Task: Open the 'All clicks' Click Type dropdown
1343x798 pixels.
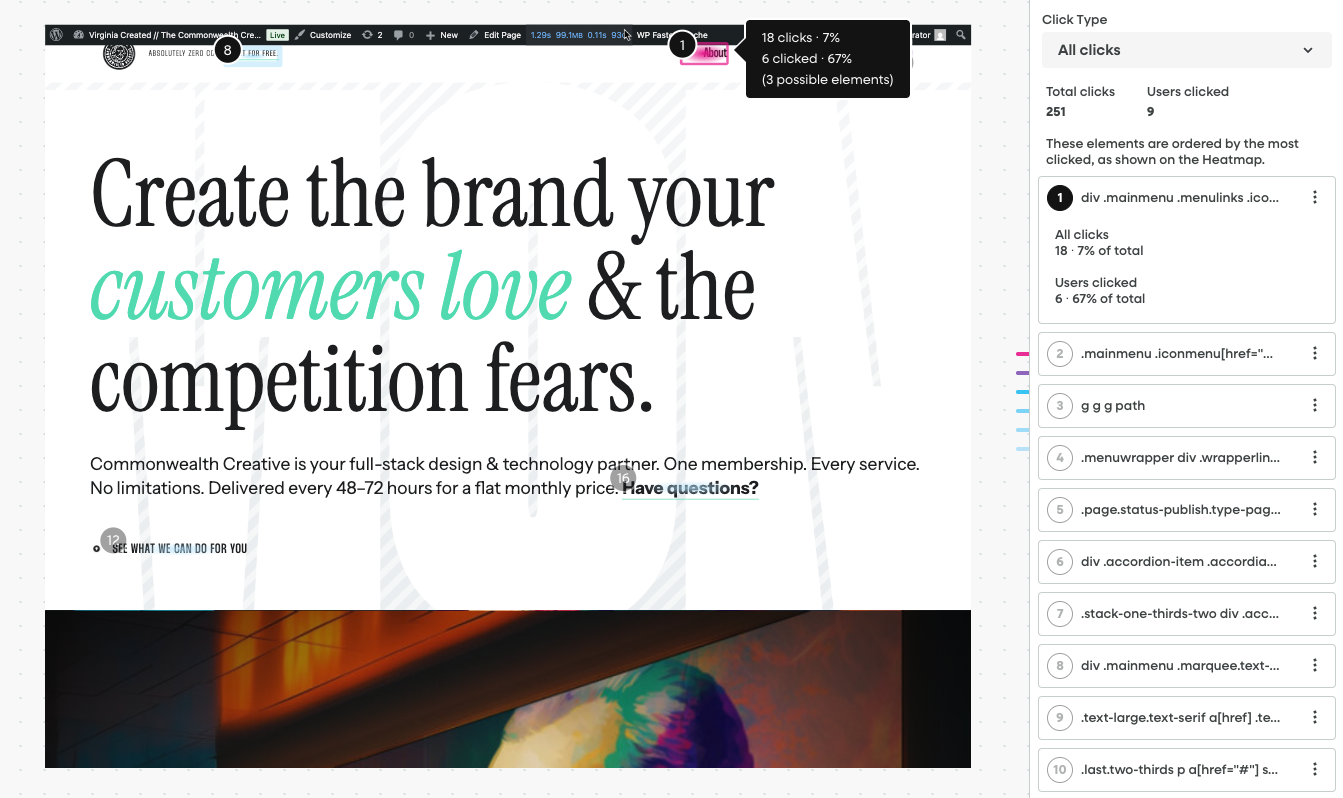Action: [1185, 50]
